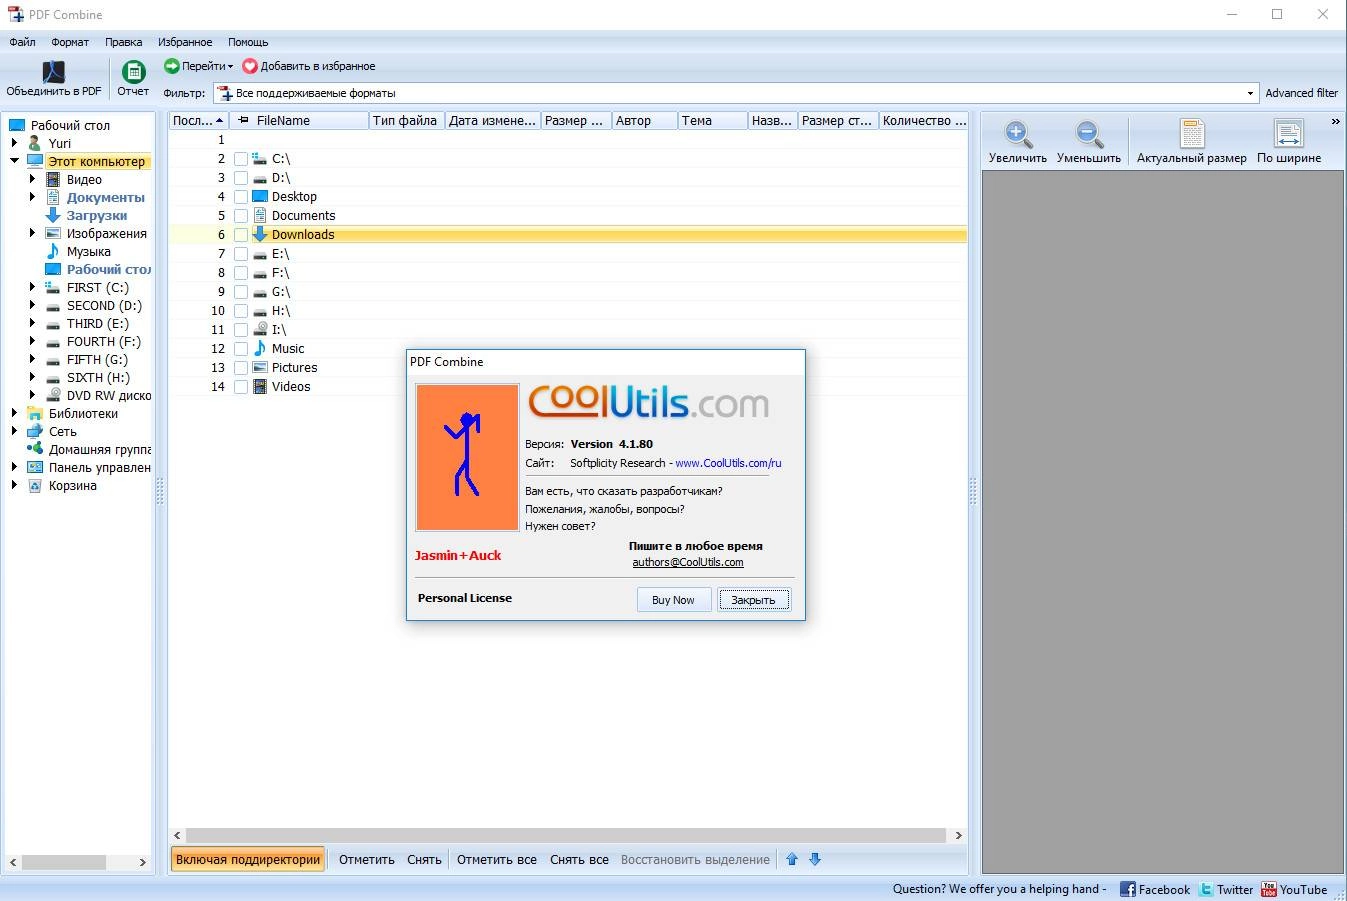1347x901 pixels.
Task: Open the Перейти dropdown arrow
Action: (230, 66)
